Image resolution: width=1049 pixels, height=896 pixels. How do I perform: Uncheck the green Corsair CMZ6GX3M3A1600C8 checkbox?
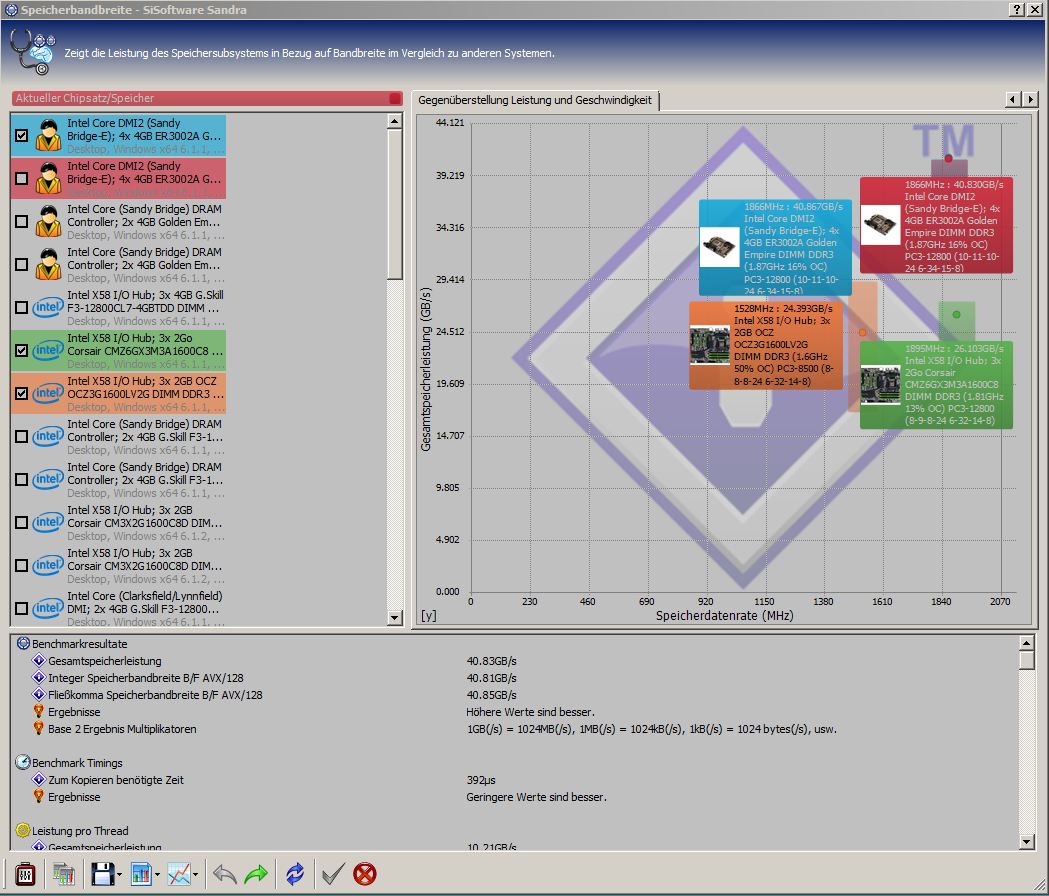tap(21, 350)
